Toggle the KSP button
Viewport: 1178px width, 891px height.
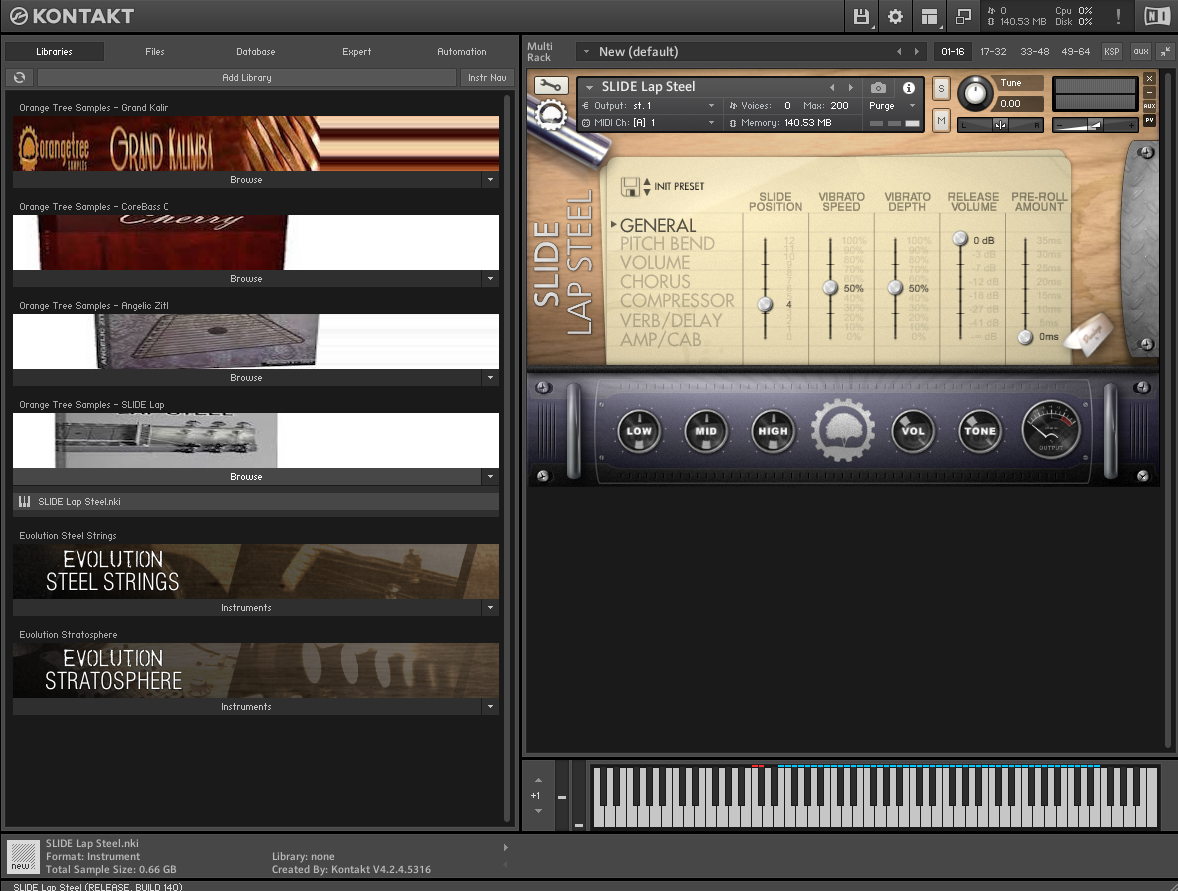[1111, 52]
